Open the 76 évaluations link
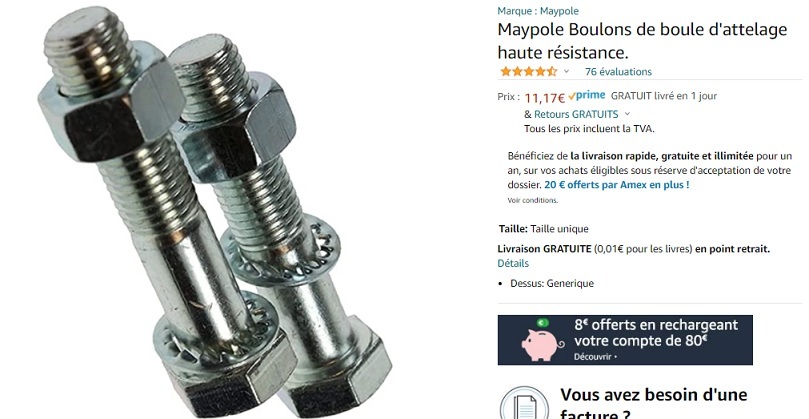 click(618, 72)
